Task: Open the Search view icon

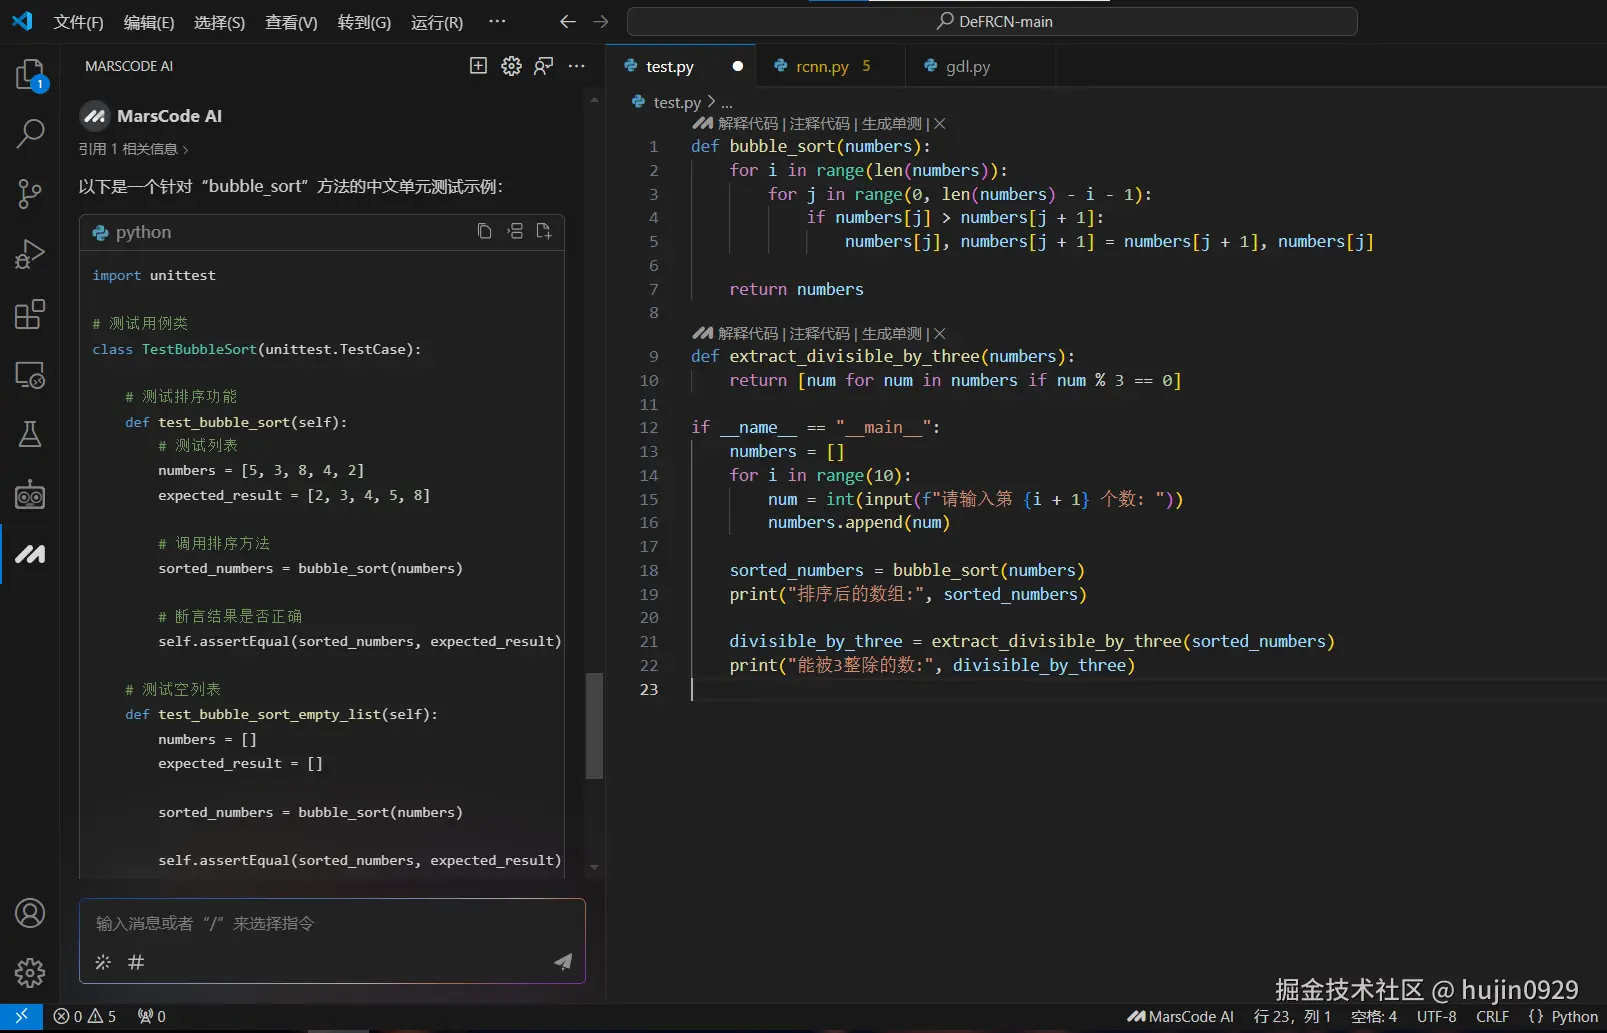Action: pos(30,133)
